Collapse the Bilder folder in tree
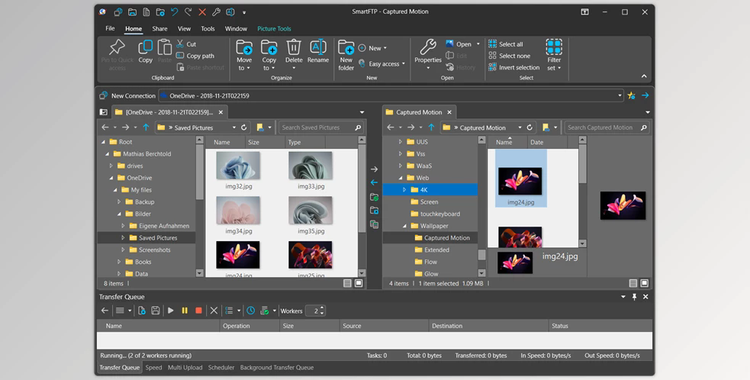Viewport: 750px width, 380px height. pos(119,214)
